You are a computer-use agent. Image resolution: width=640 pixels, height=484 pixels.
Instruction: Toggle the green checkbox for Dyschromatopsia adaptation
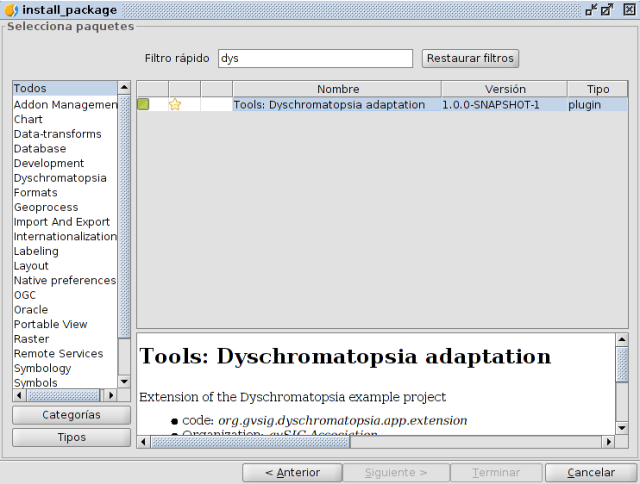coord(143,104)
